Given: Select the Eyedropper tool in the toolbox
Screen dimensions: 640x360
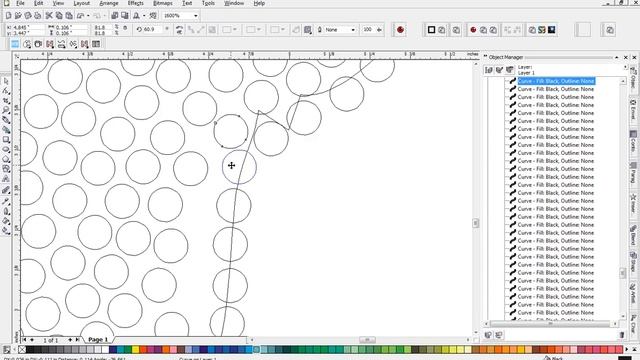Looking at the screenshot, I should pyautogui.click(x=6, y=202).
